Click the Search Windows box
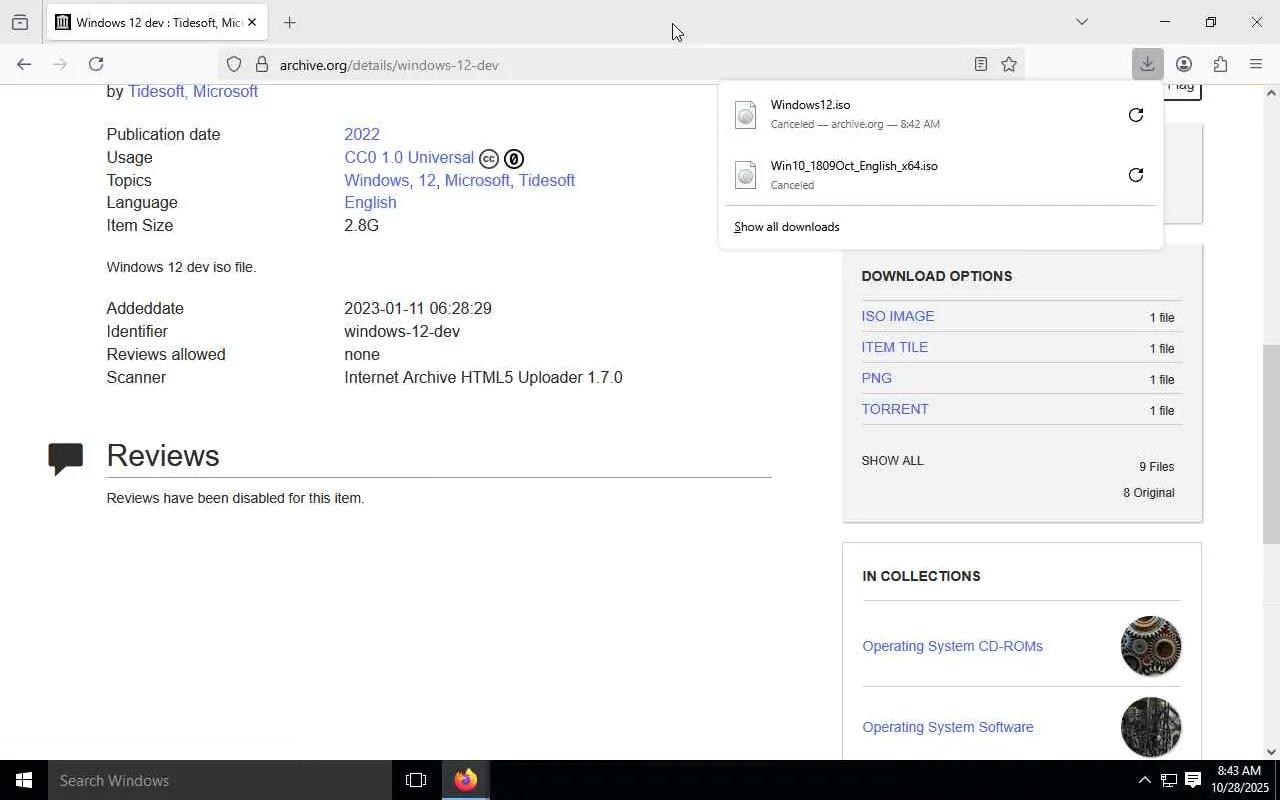The image size is (1280, 800). point(220,780)
